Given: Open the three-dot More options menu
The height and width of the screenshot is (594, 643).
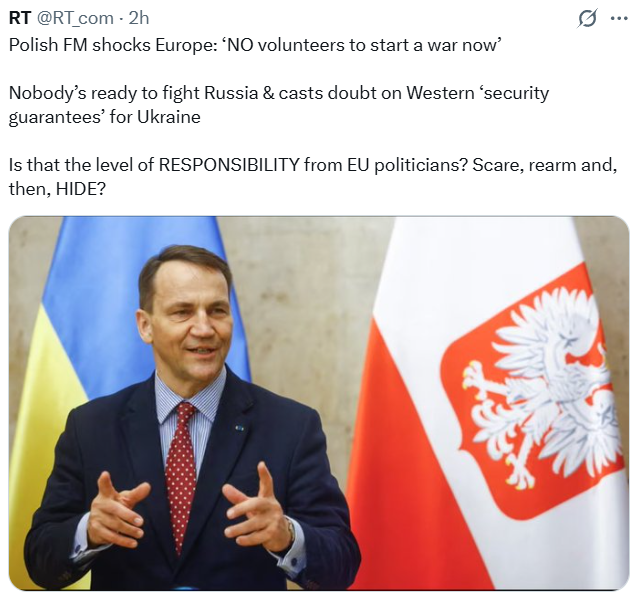Looking at the screenshot, I should pyautogui.click(x=619, y=18).
